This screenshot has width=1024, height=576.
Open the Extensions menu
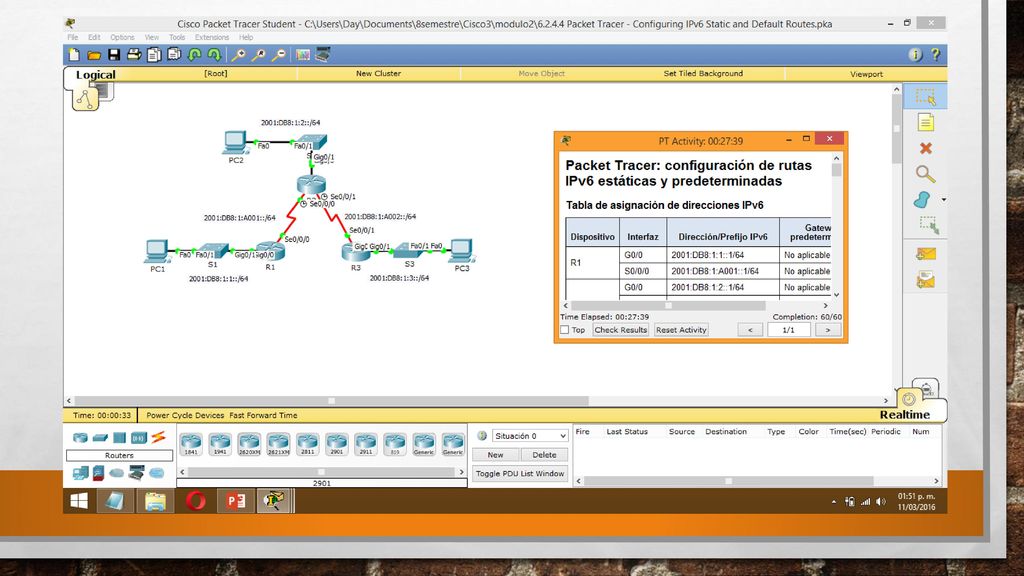click(x=212, y=37)
